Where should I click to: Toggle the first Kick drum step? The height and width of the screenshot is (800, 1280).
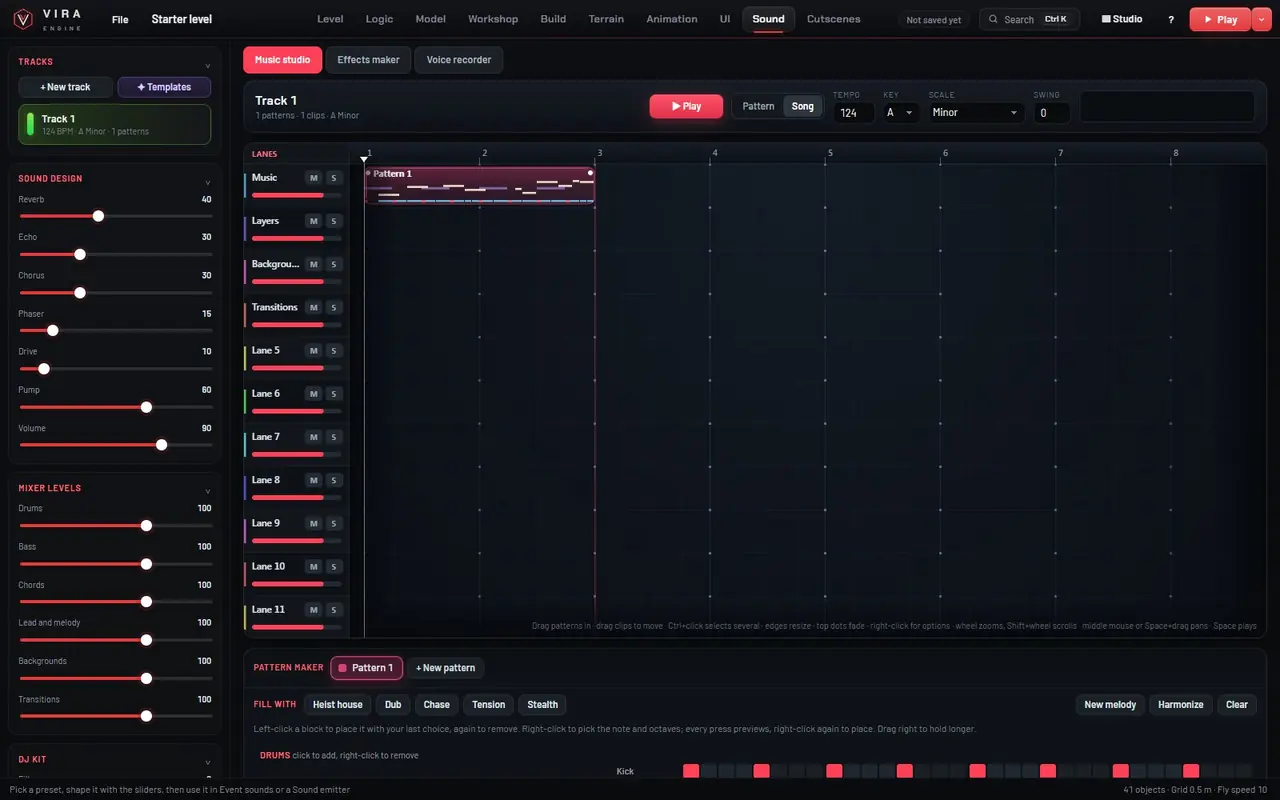(x=691, y=771)
